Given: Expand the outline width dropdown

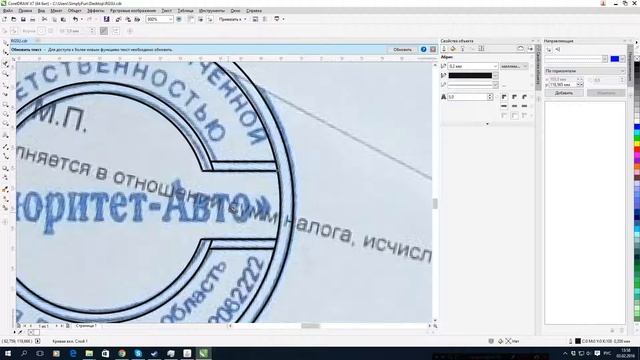Looking at the screenshot, I should 495,66.
